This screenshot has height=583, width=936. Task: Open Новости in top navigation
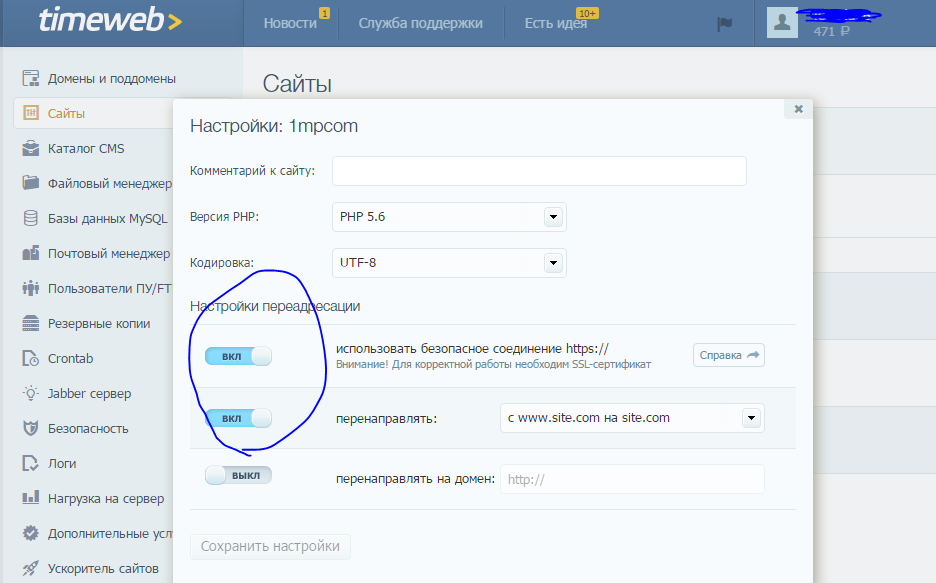pyautogui.click(x=290, y=23)
